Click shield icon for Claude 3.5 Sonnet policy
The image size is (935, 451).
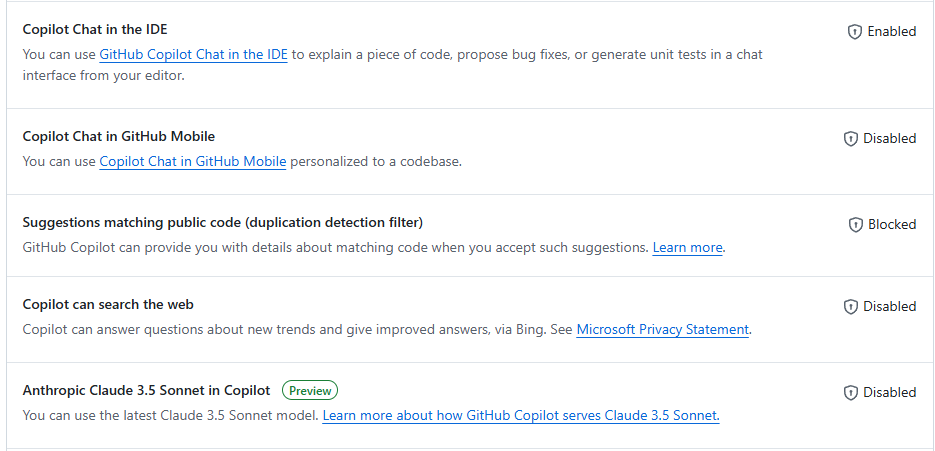coord(850,393)
